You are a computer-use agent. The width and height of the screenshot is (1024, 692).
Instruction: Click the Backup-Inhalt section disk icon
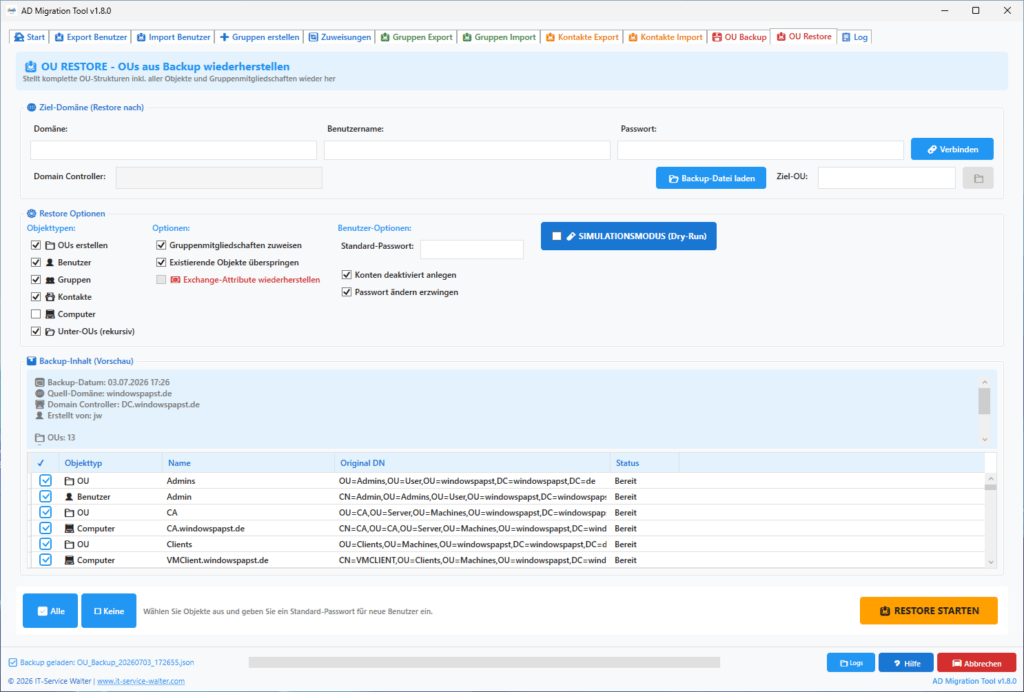31,361
